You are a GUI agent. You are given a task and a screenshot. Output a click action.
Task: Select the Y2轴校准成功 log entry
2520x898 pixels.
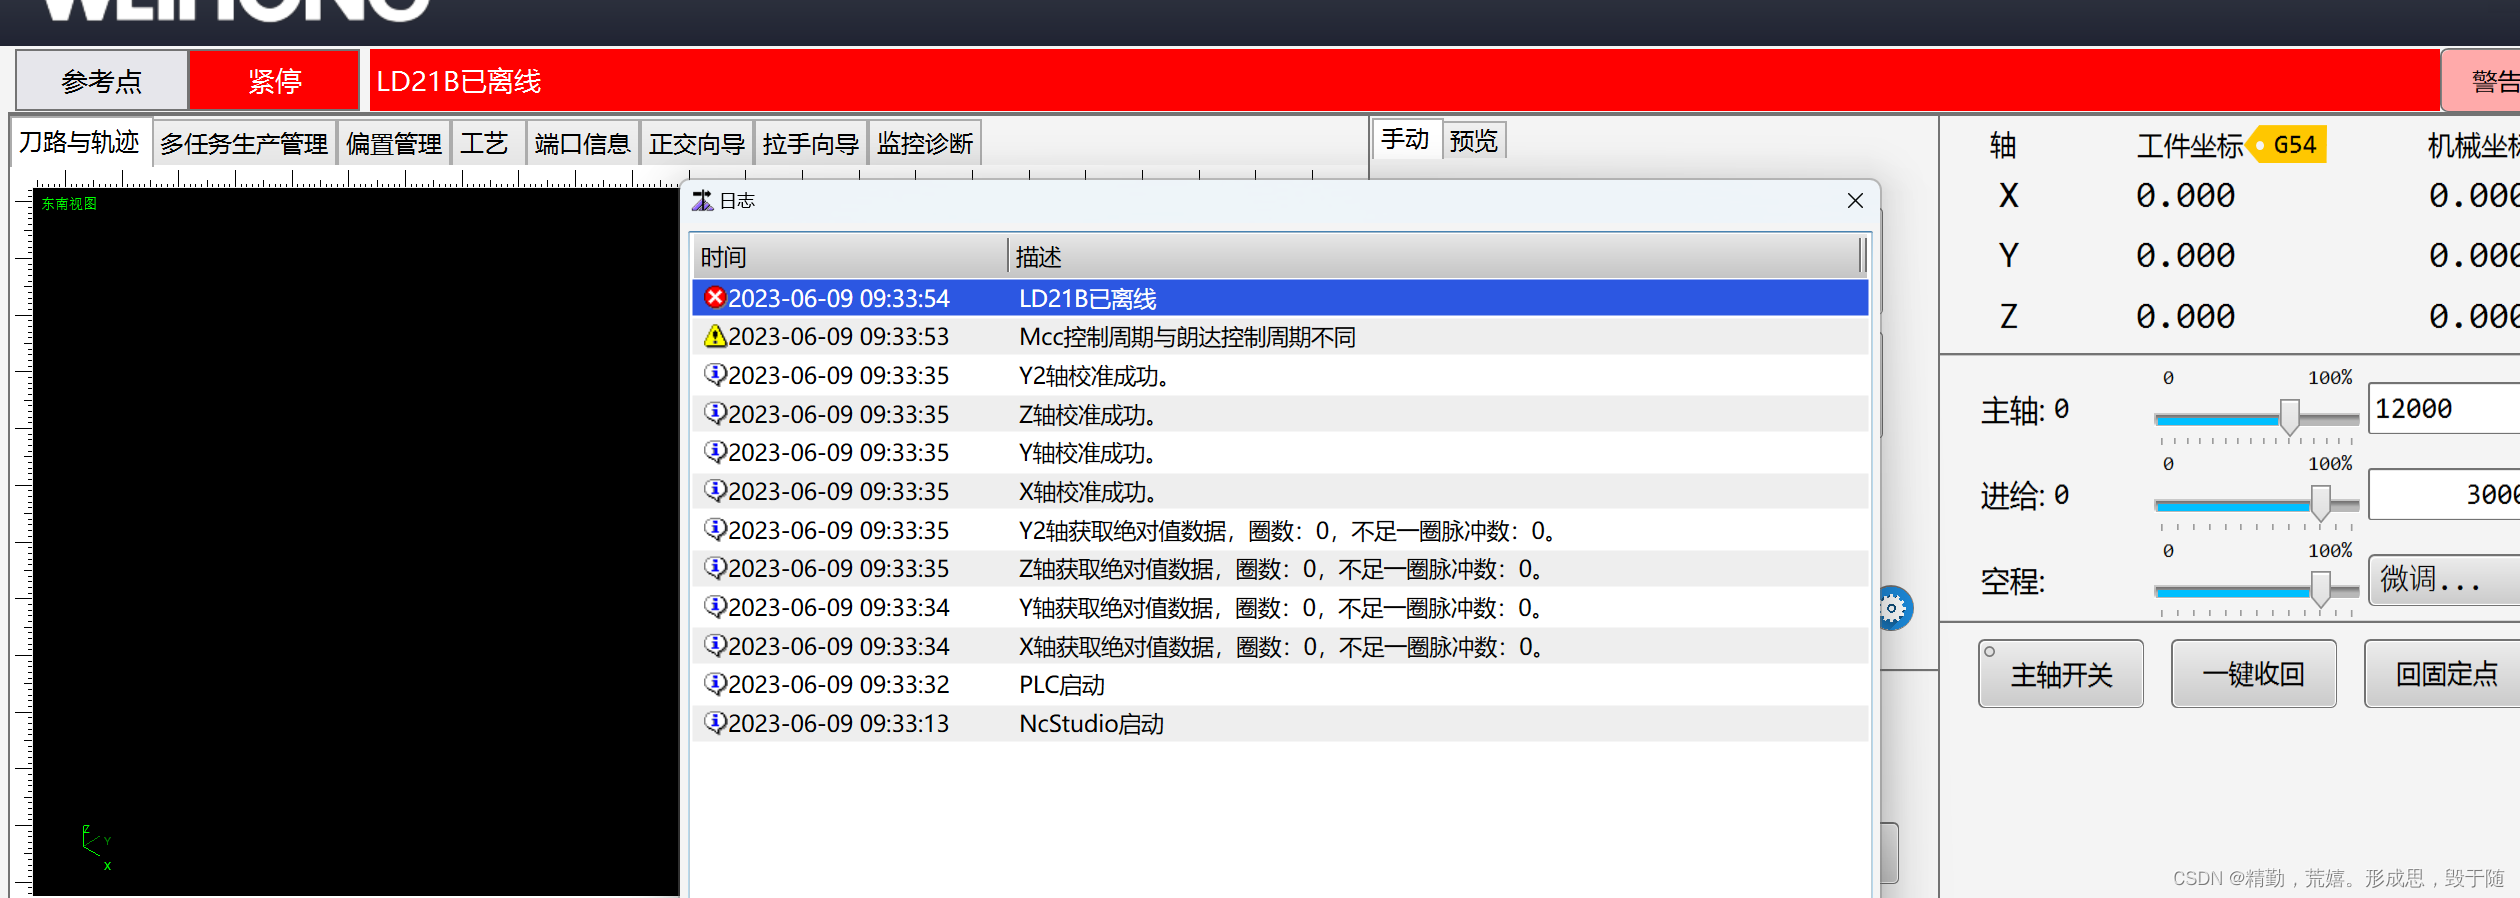point(1280,376)
